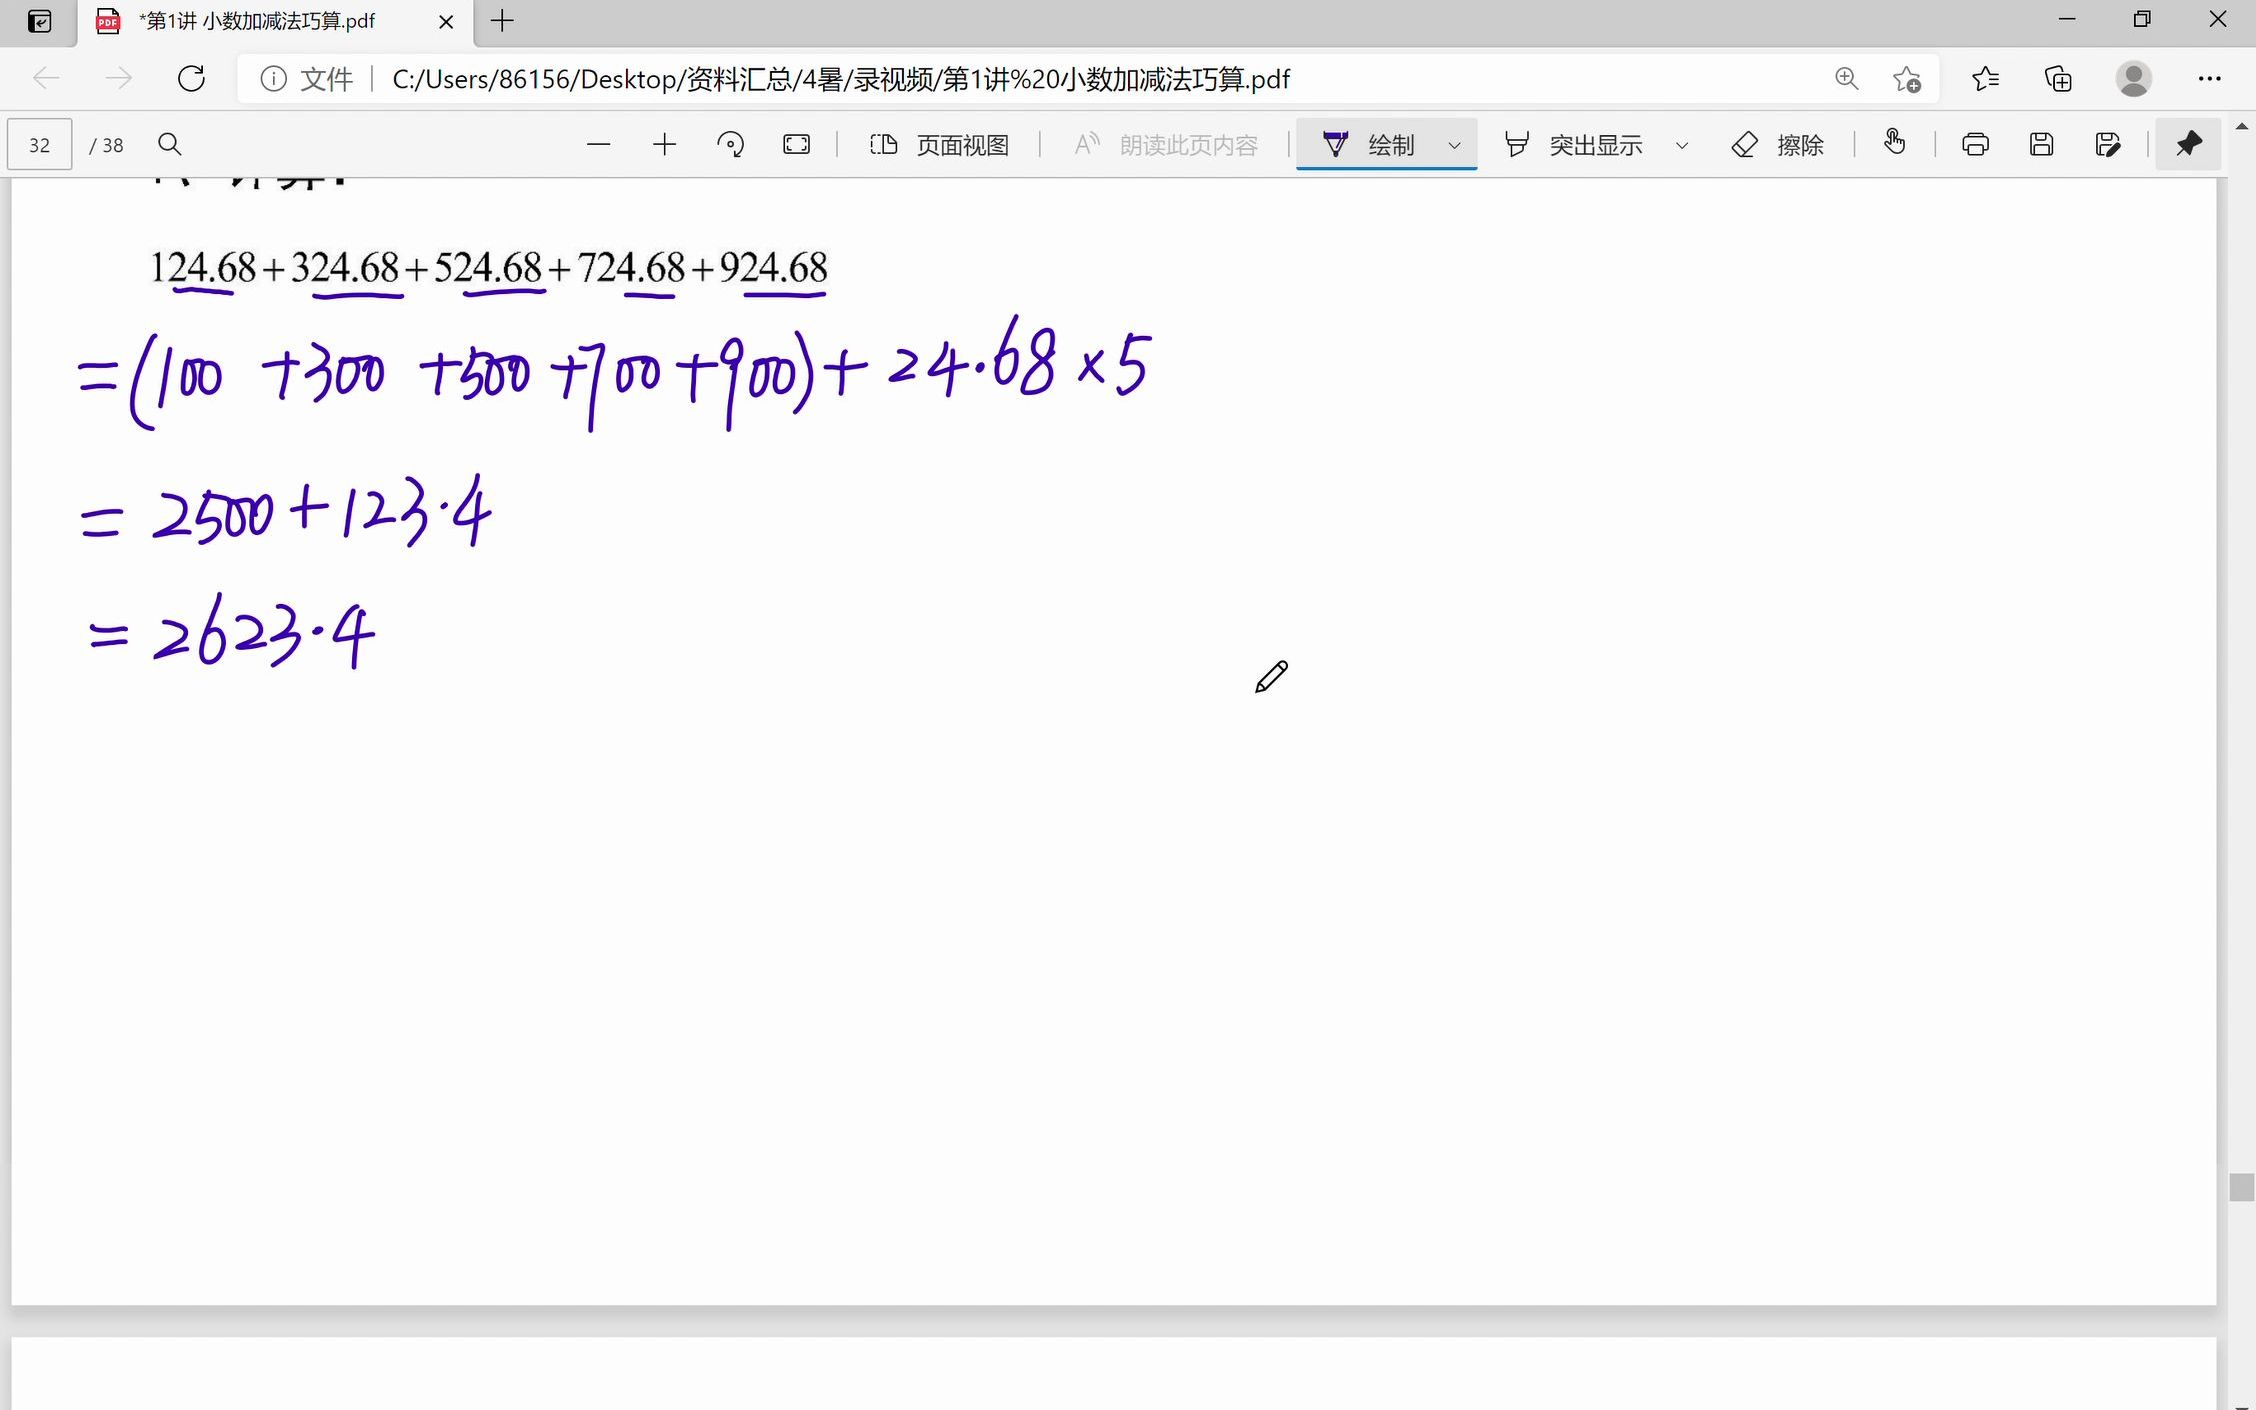
Task: Save the PDF as a new file
Action: (2107, 145)
